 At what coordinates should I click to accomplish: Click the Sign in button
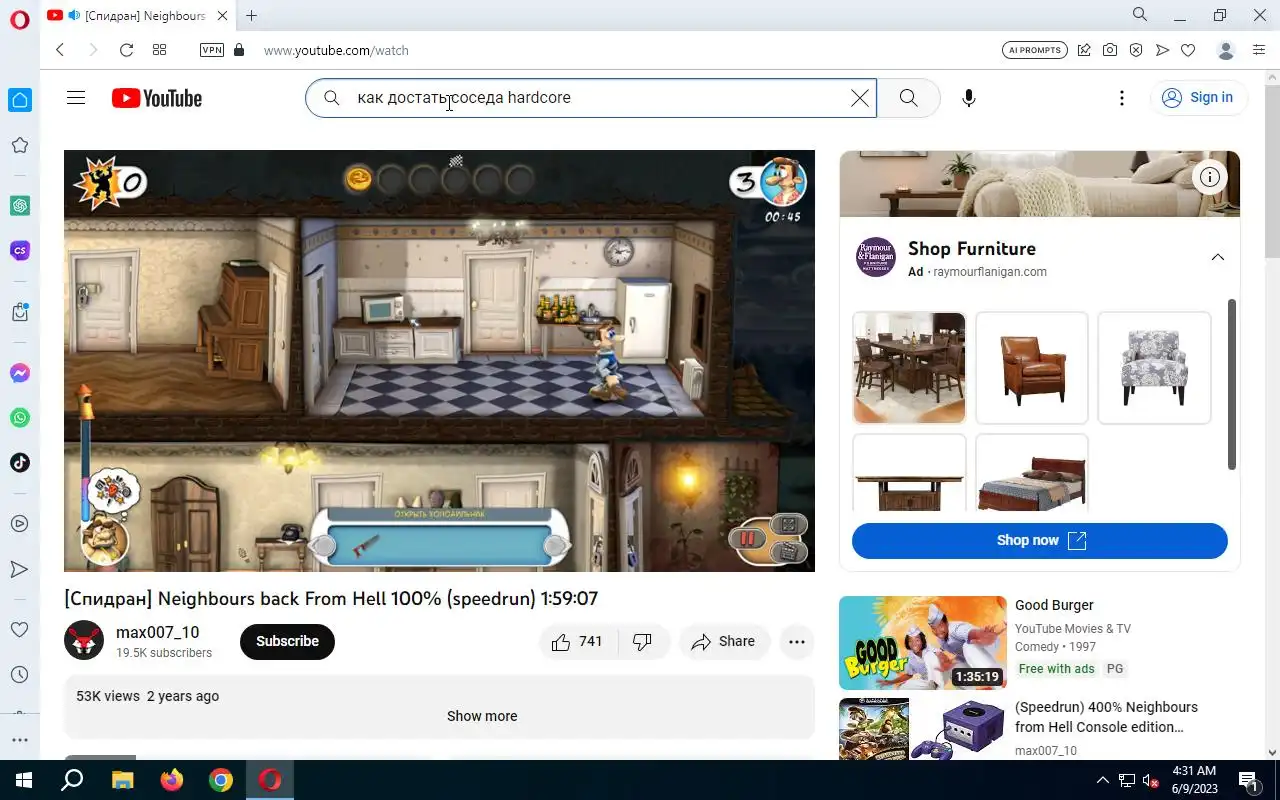point(1198,98)
